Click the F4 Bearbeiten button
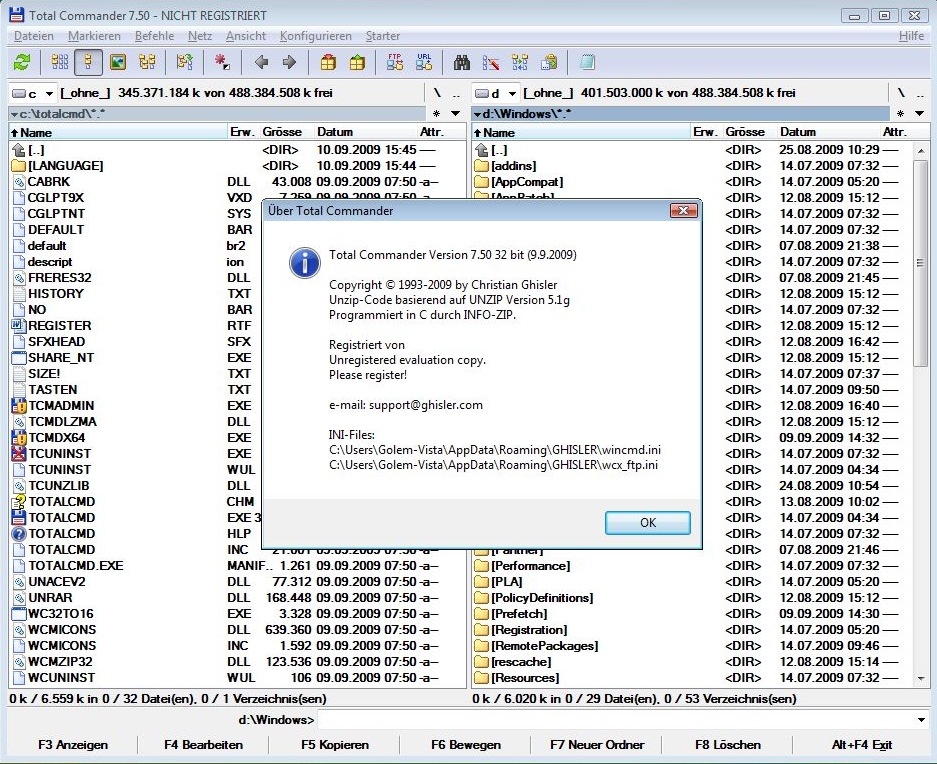 coord(203,745)
